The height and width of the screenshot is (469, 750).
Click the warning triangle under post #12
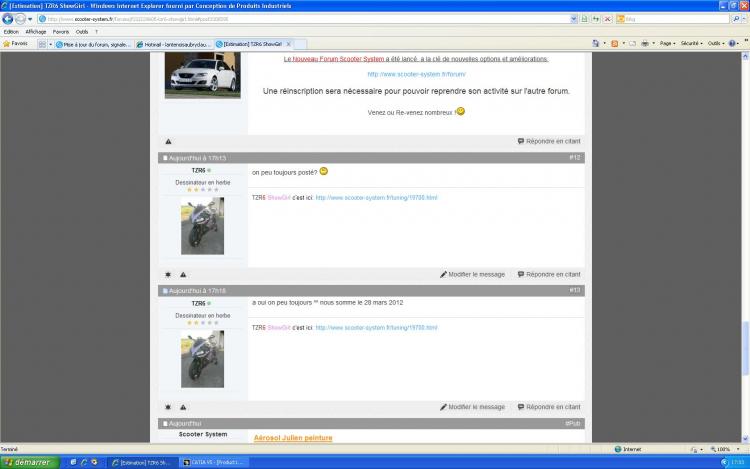point(183,274)
